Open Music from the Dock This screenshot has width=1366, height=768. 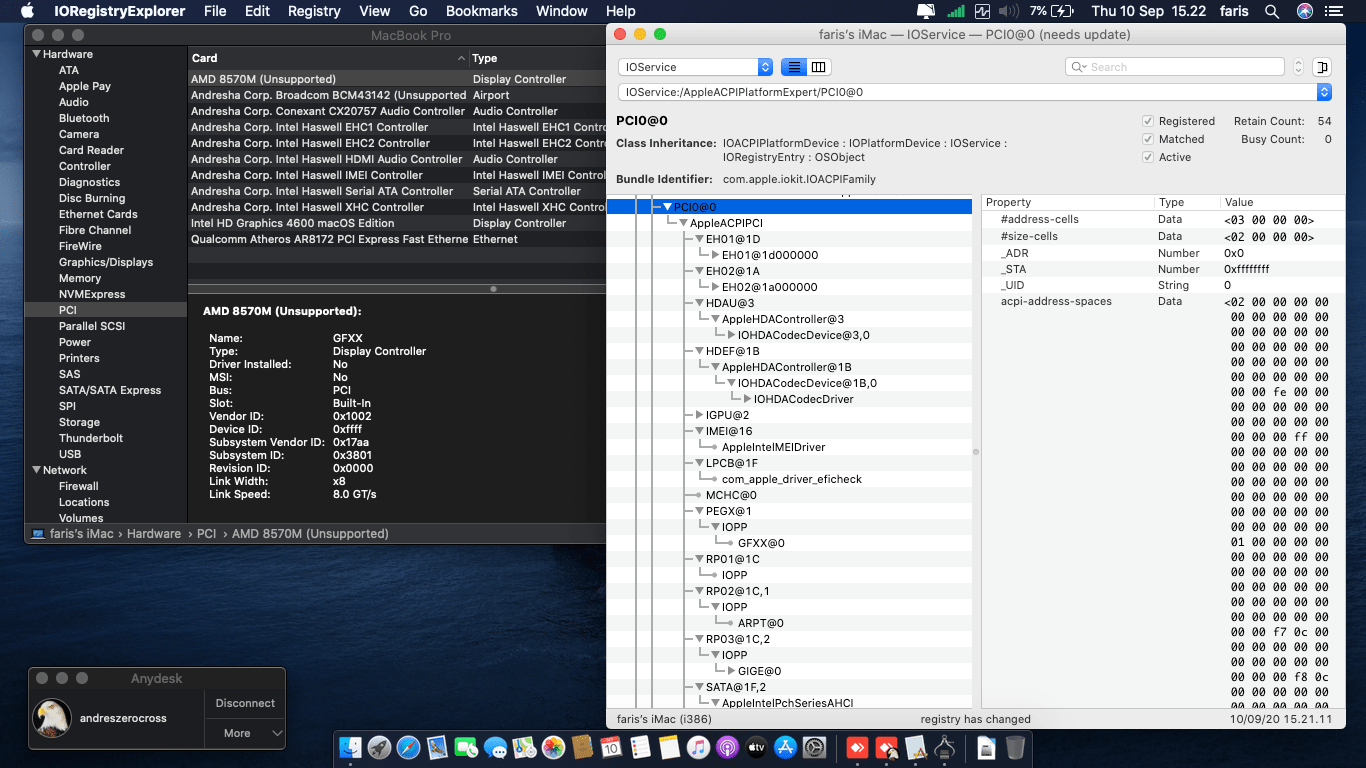click(x=698, y=747)
